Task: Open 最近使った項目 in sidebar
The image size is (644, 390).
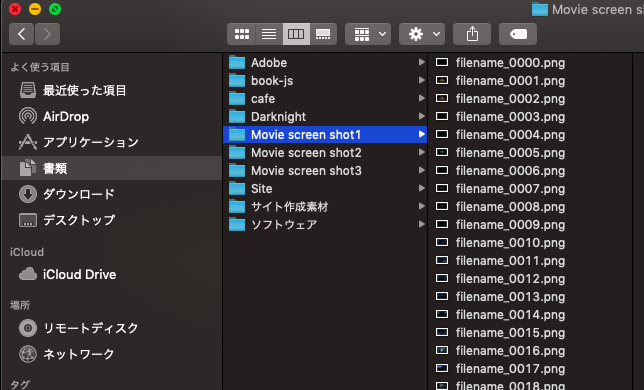Action: (x=73, y=90)
